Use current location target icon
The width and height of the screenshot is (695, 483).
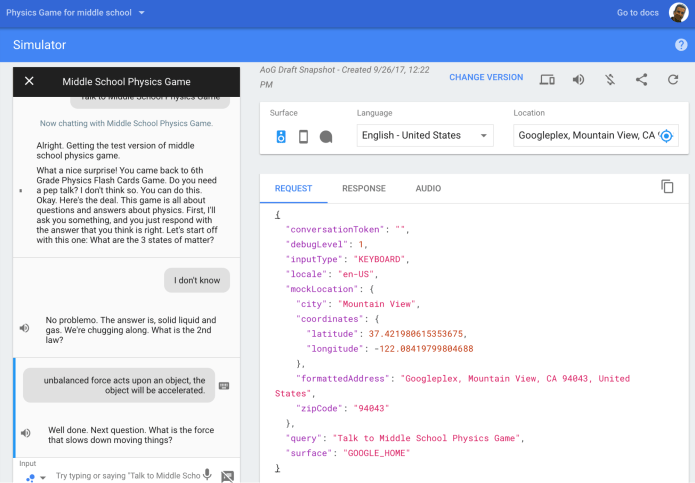pyautogui.click(x=667, y=136)
